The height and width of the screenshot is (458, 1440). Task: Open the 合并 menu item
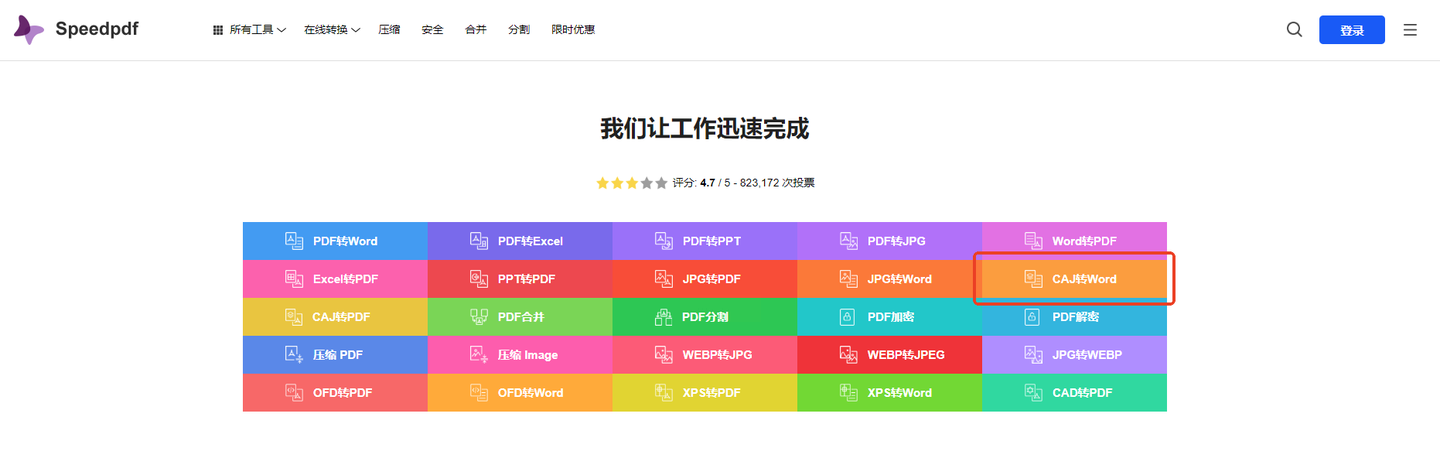tap(475, 30)
